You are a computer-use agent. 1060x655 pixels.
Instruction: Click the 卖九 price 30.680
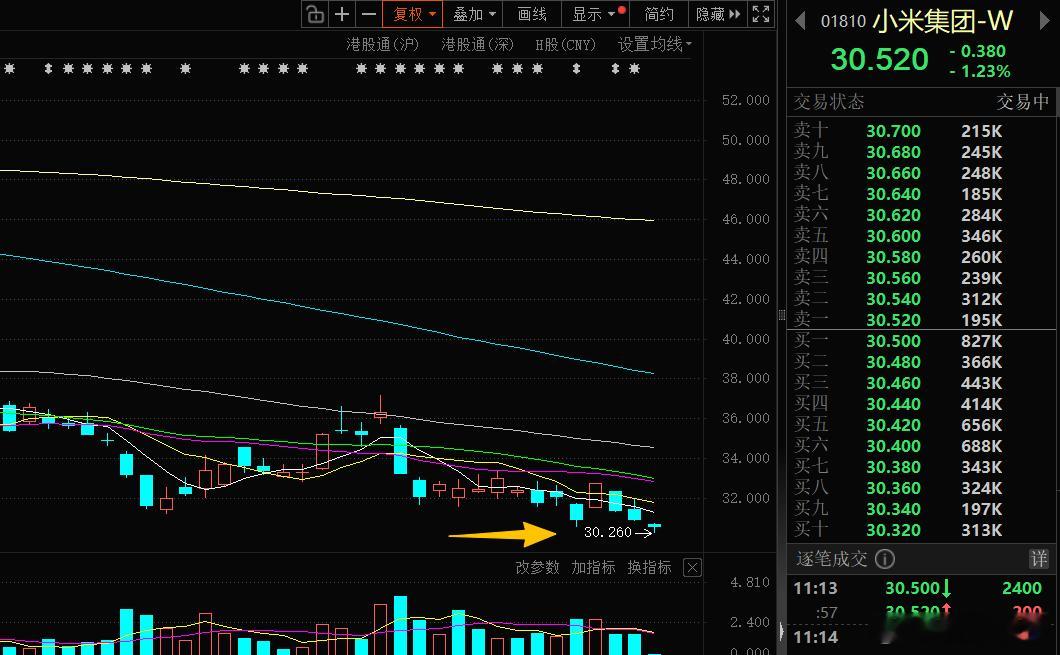pos(893,152)
